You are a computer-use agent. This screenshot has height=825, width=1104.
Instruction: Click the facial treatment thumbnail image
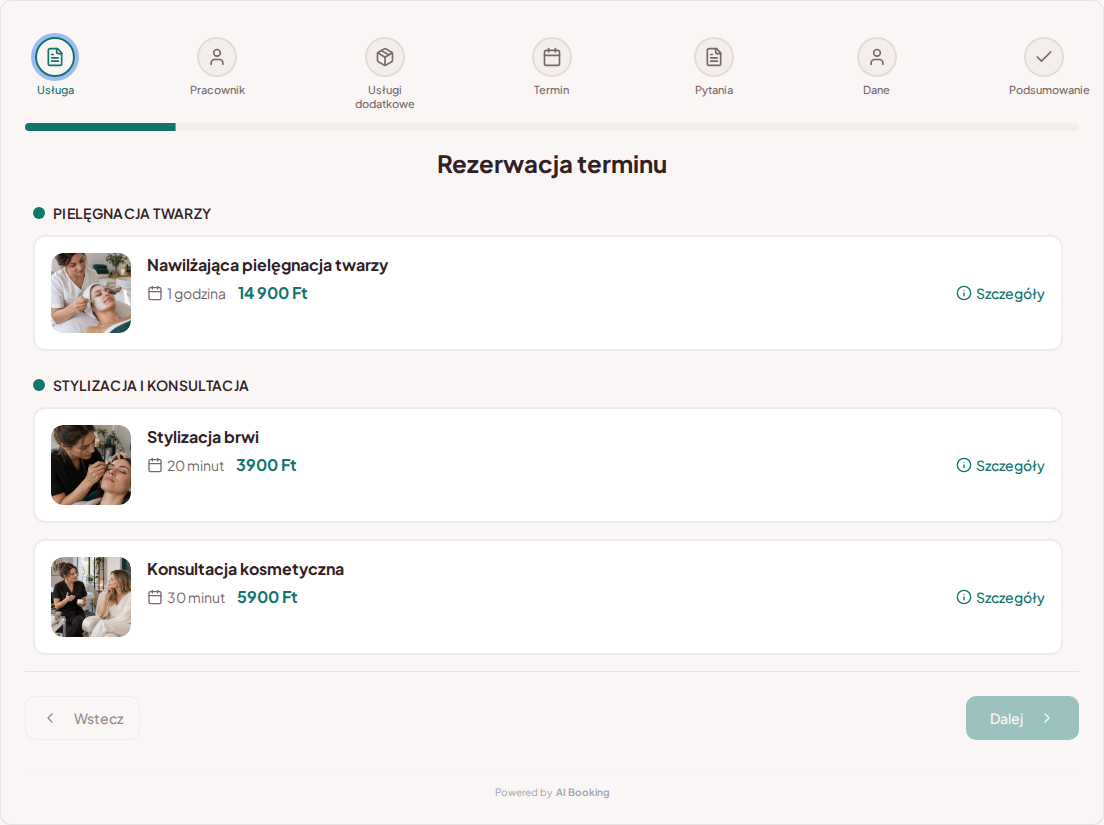pos(91,293)
